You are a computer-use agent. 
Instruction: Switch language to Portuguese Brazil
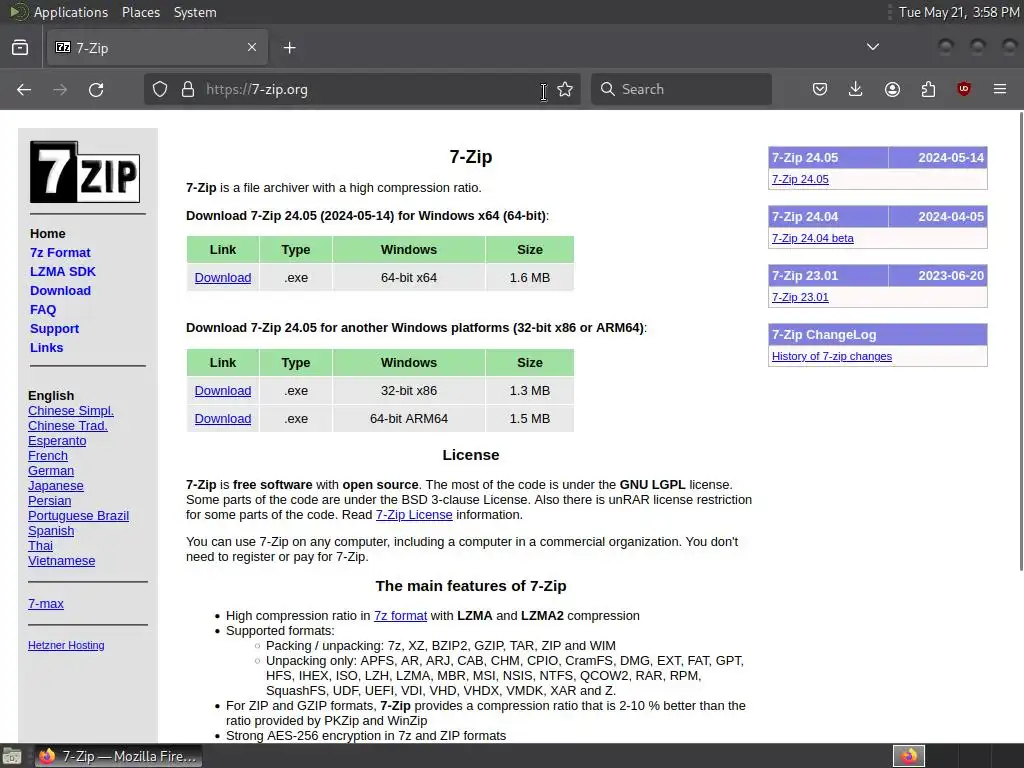[x=78, y=516]
